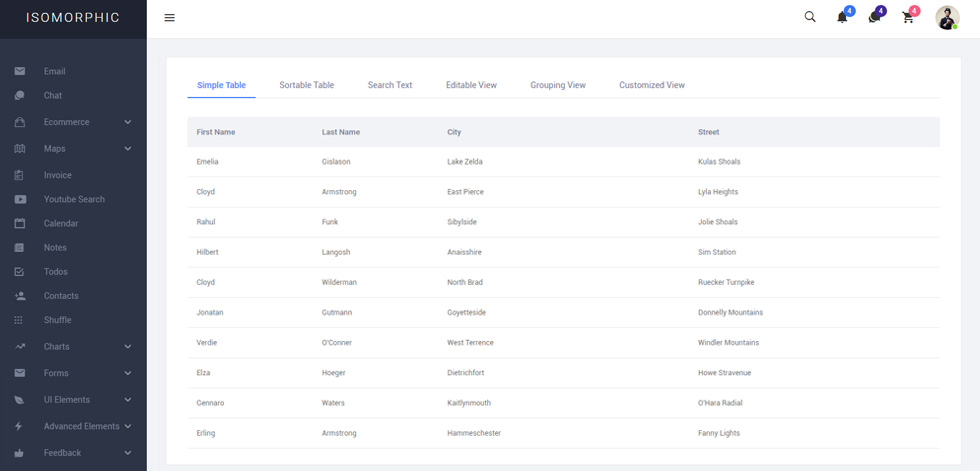Click the cell "Windler Mountains"

click(729, 343)
